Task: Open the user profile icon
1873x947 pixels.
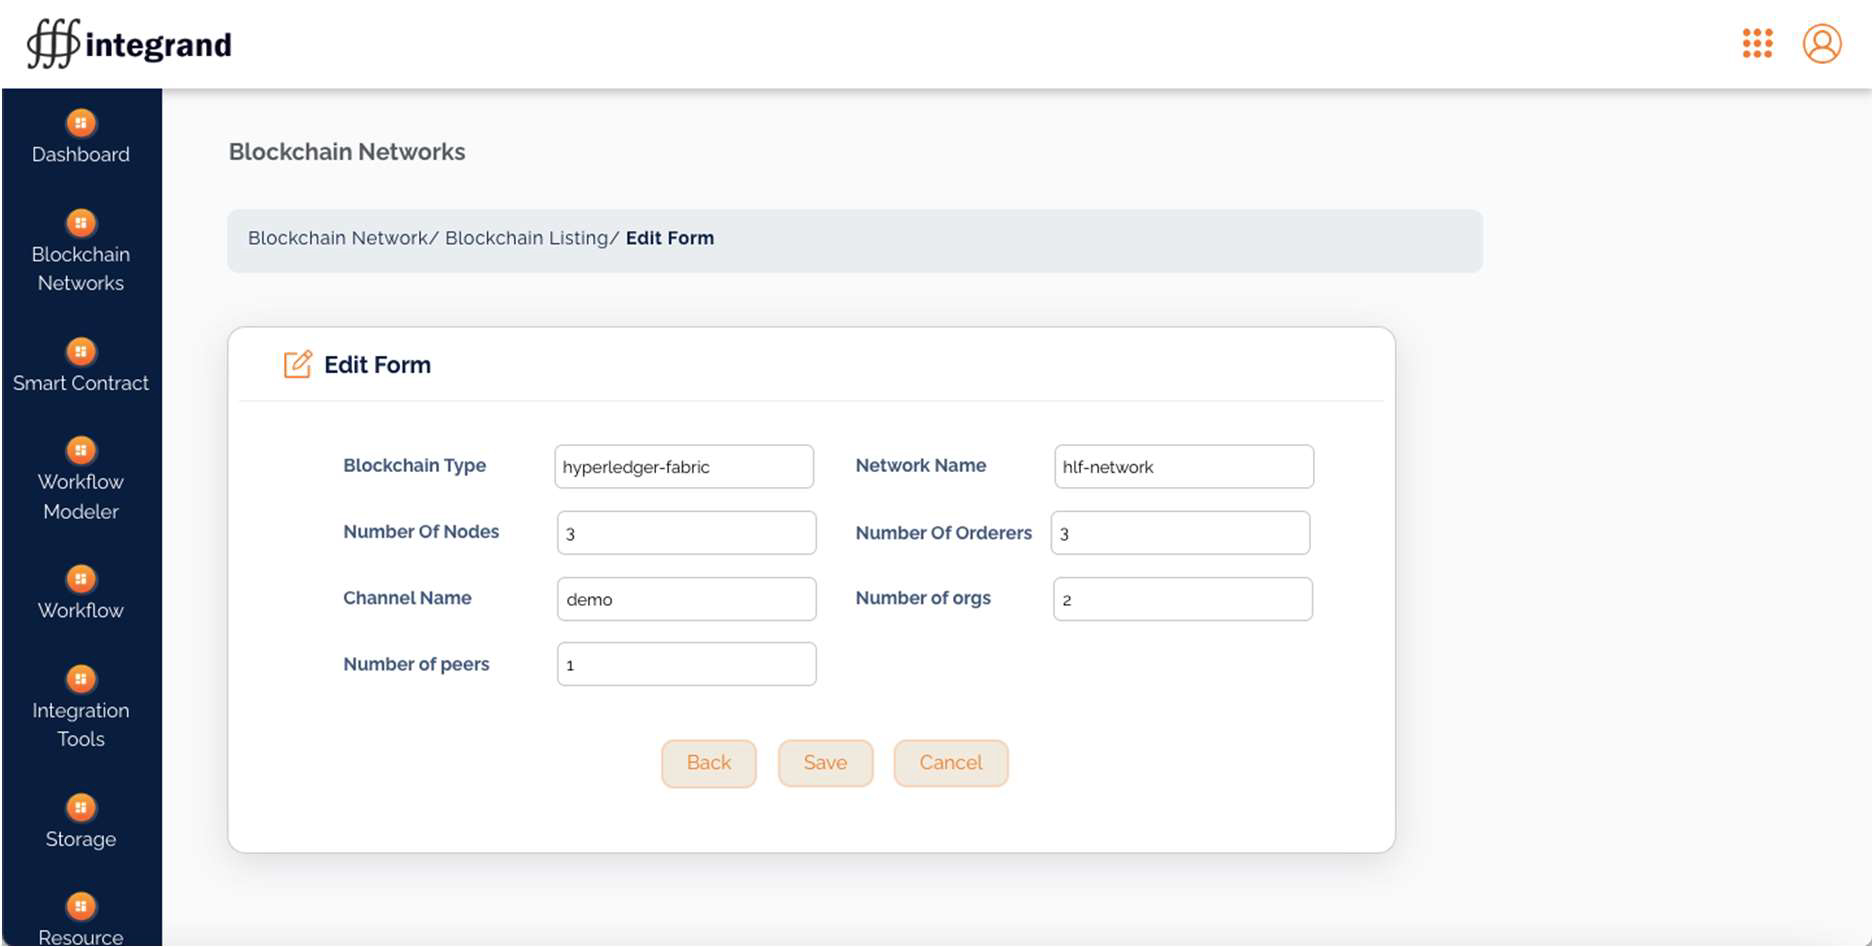Action: click(1821, 44)
